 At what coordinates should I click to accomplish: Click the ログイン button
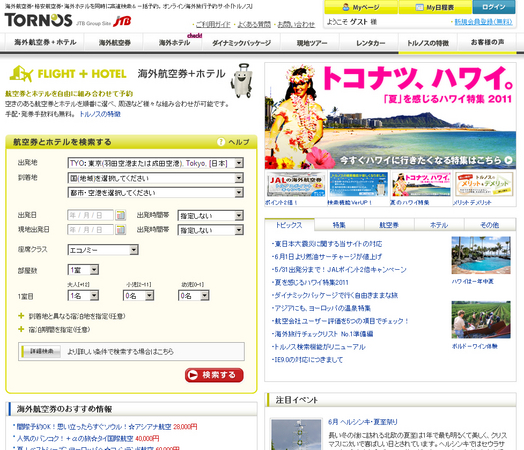494,7
